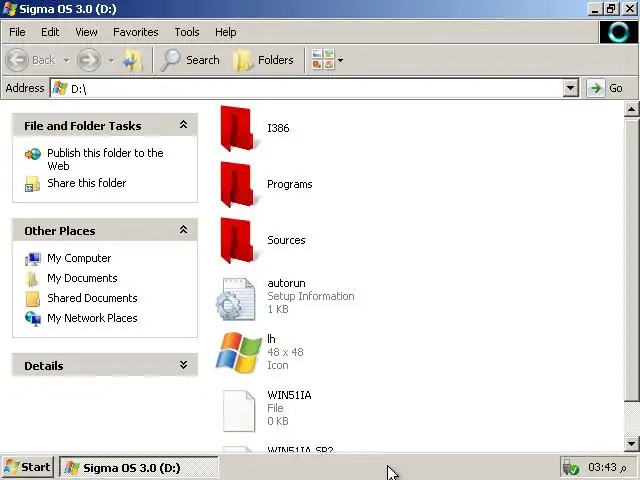
Task: Expand the Details panel
Action: [x=183, y=365]
